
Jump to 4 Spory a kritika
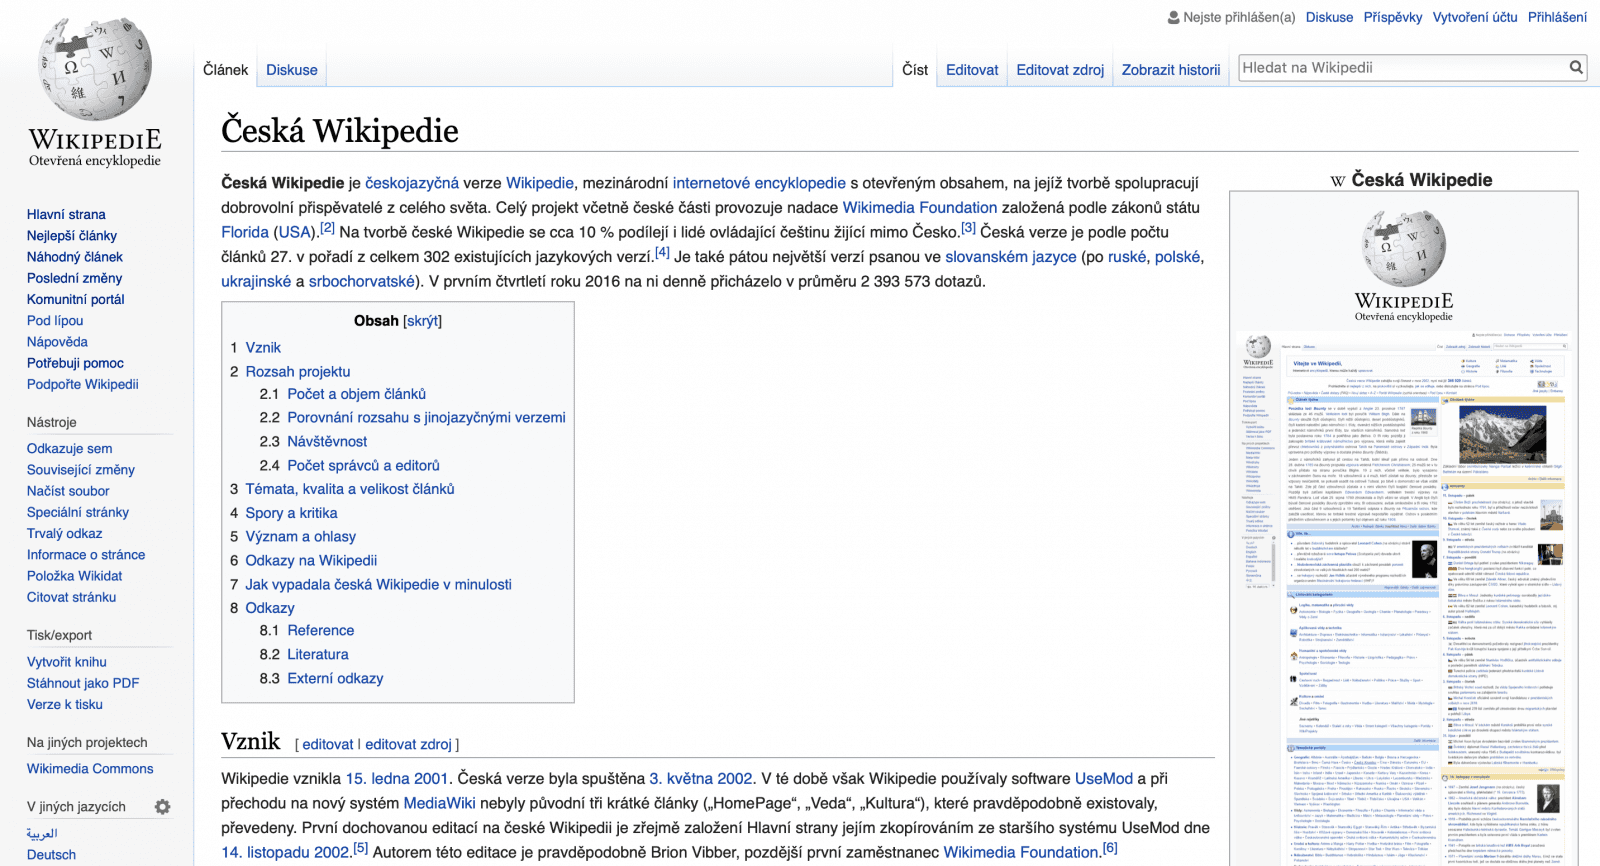point(291,513)
